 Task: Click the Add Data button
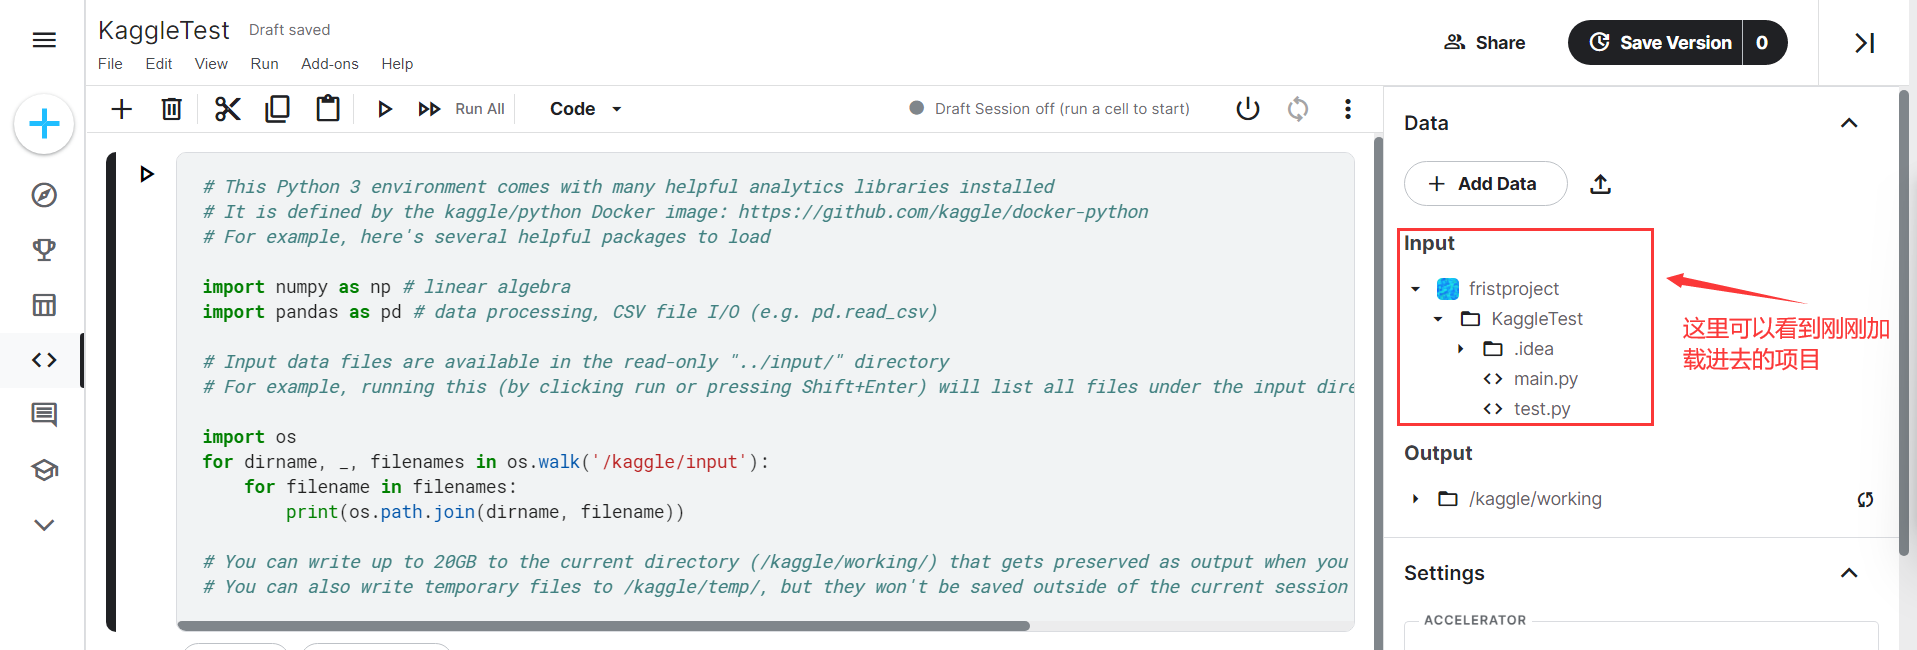1485,184
